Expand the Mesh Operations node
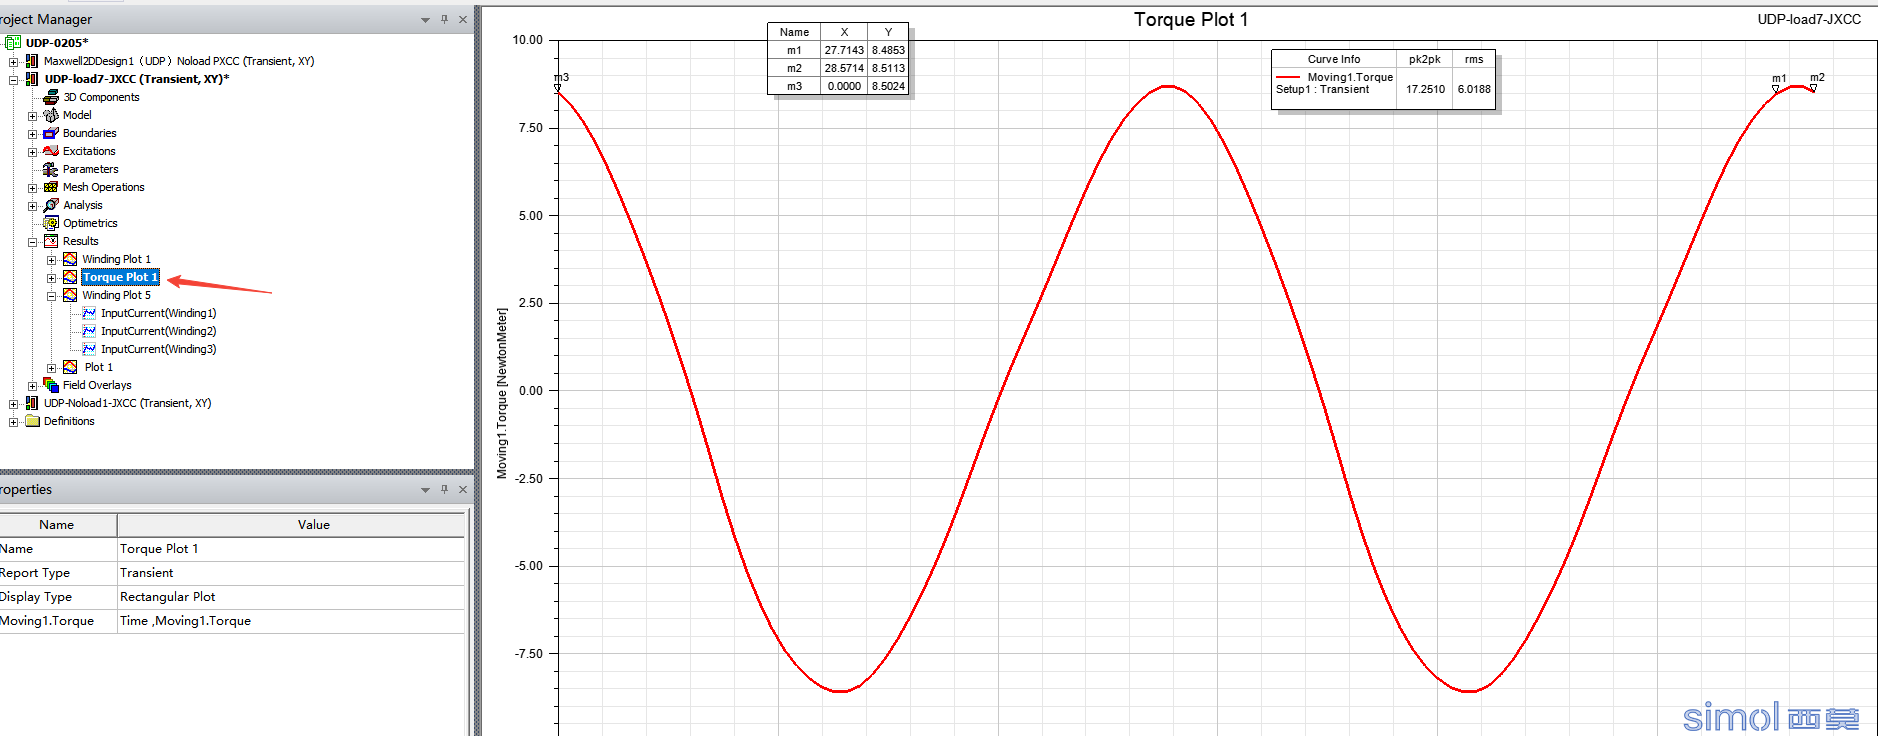Viewport: 1878px width, 736px height. (32, 188)
